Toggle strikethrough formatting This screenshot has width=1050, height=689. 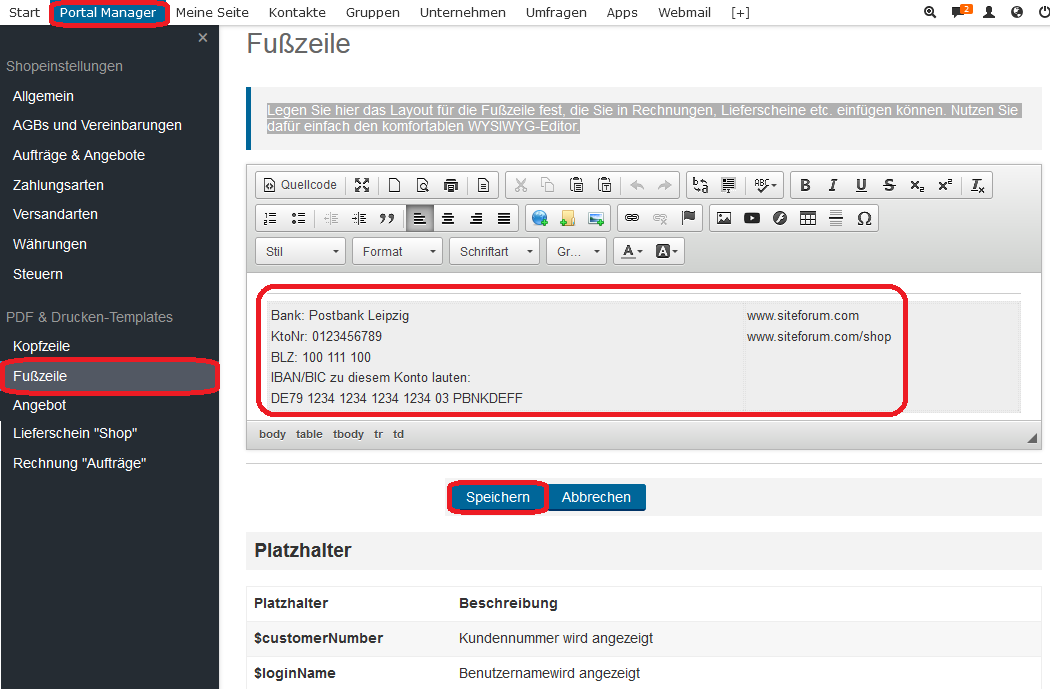(889, 185)
